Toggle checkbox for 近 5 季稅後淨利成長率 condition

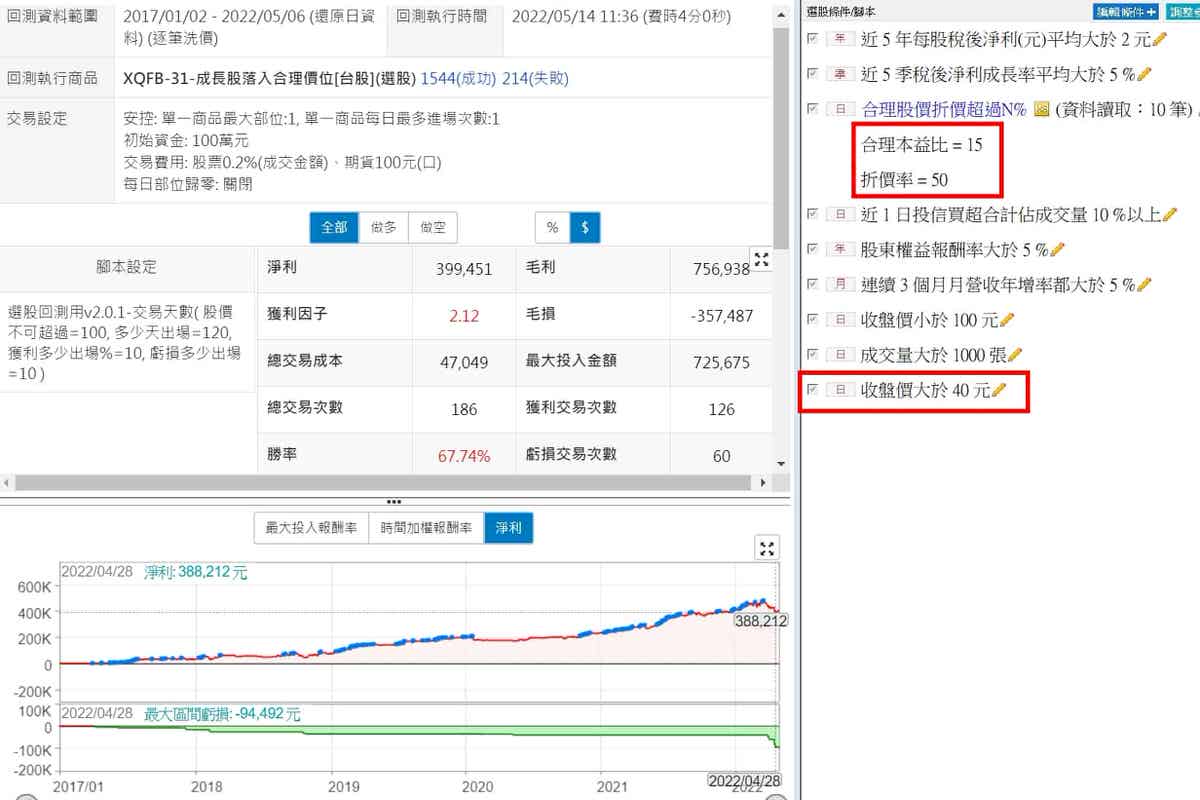(x=812, y=73)
